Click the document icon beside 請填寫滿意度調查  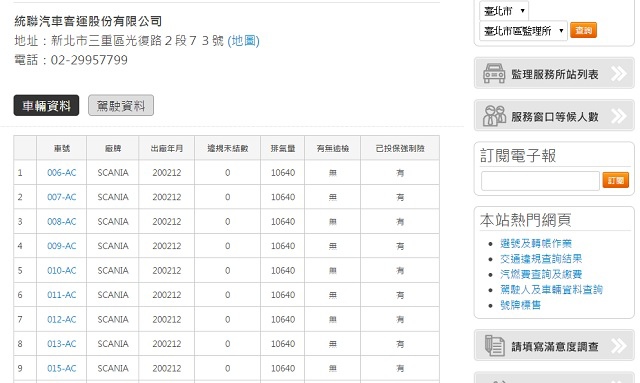tap(494, 345)
